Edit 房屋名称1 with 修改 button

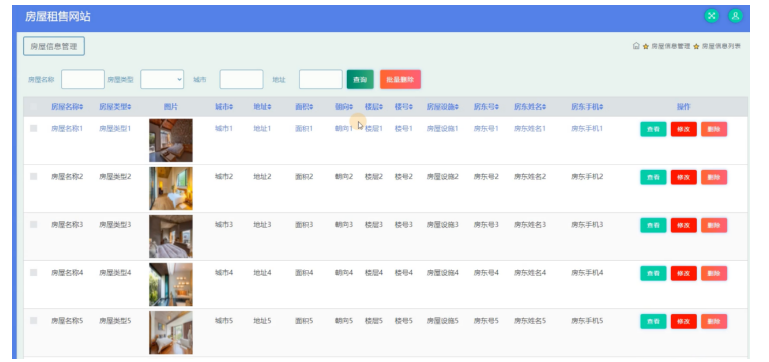[x=684, y=129]
